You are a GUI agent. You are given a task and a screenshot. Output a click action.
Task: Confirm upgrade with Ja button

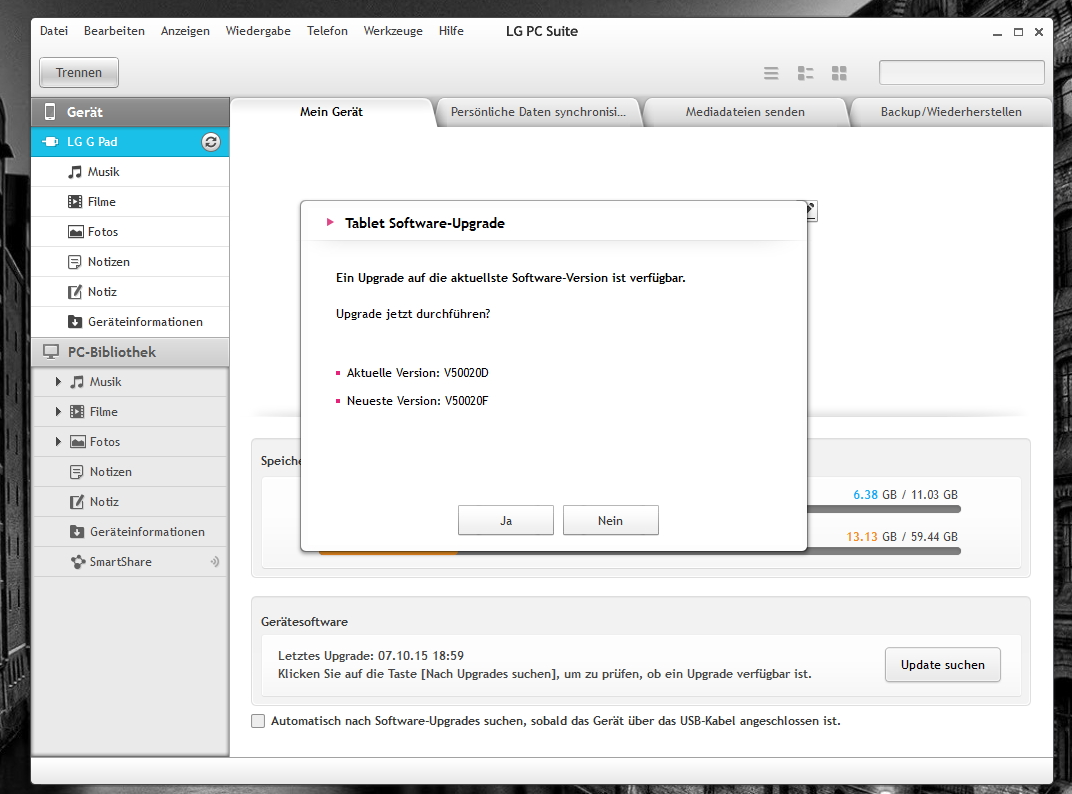(x=506, y=520)
